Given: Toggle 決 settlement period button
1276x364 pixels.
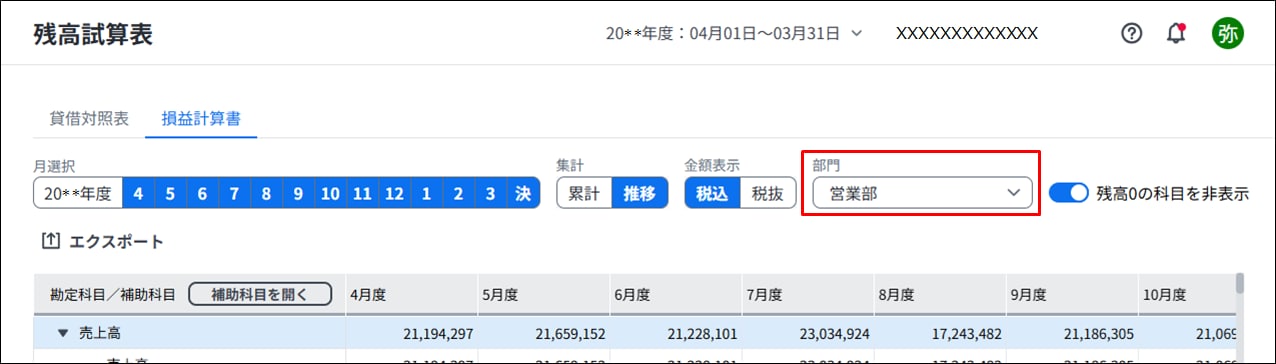Looking at the screenshot, I should pos(523,193).
